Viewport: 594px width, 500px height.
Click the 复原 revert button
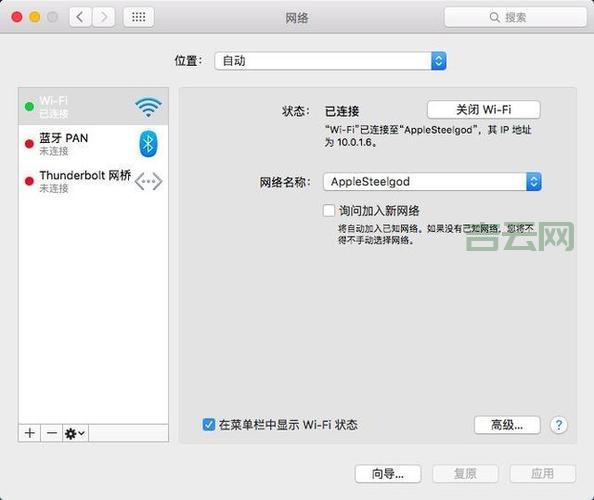(x=465, y=473)
